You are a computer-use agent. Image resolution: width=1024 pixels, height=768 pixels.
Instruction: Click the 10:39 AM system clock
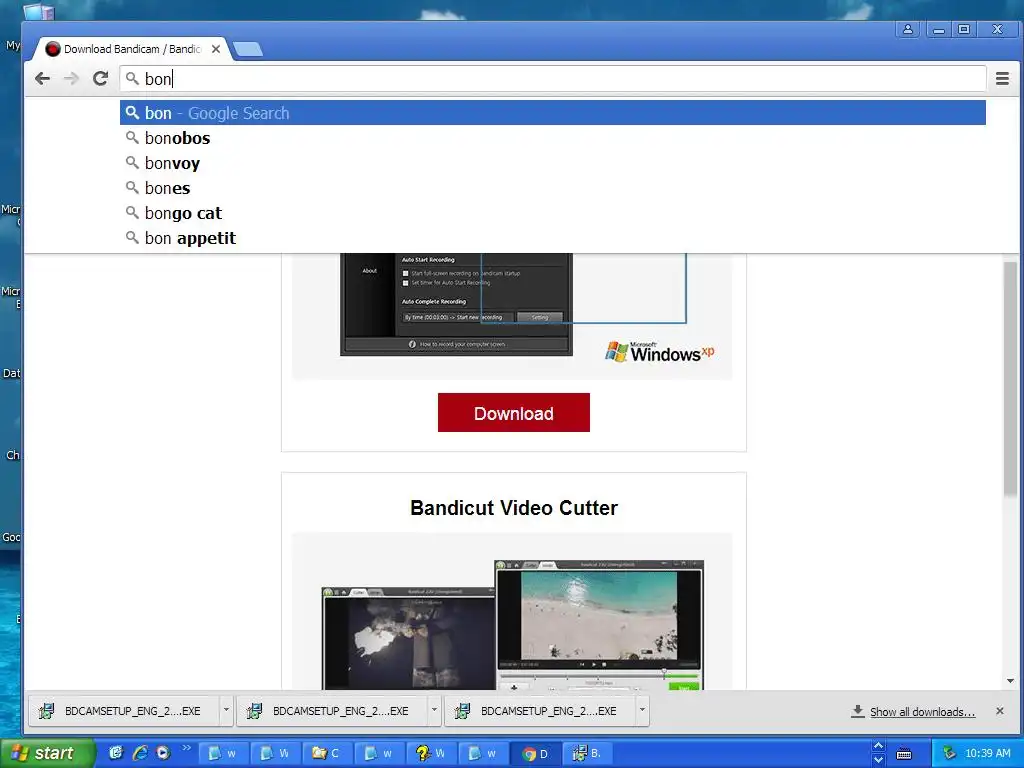point(987,754)
